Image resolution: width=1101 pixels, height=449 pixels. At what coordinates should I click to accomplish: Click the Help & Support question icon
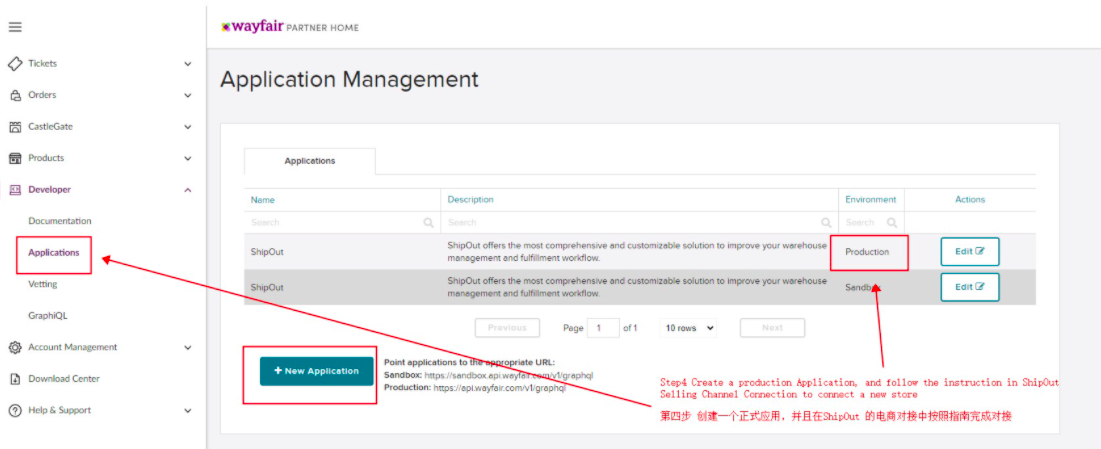click(15, 410)
